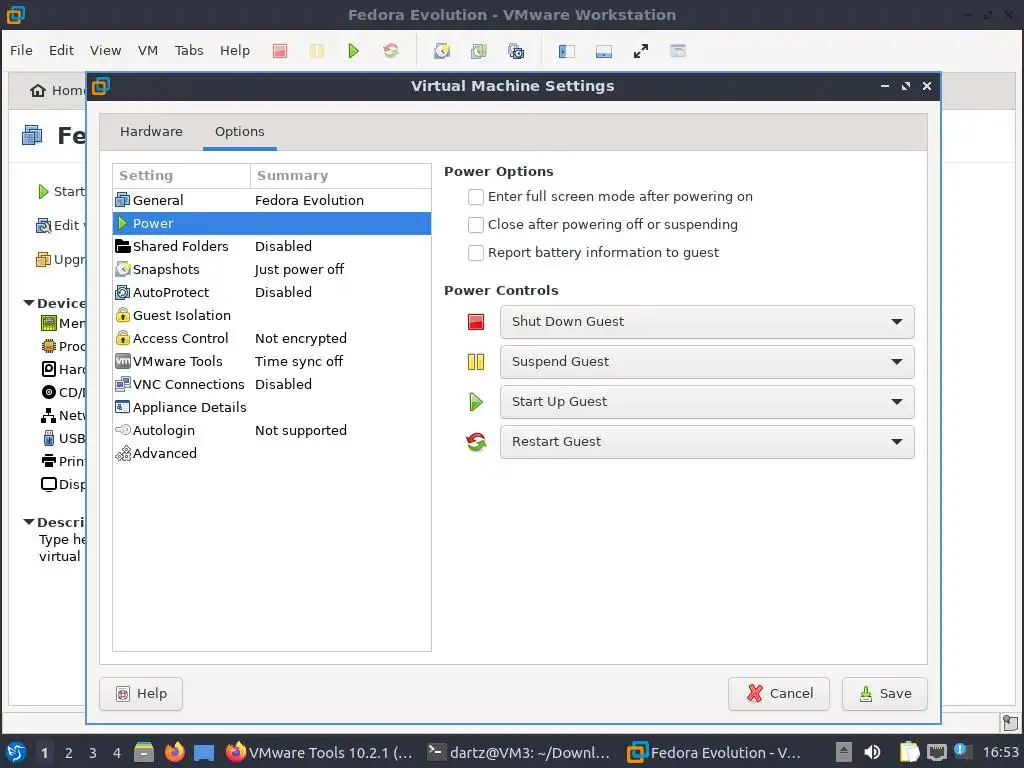Click the yellow Suspend Guest pause icon
The width and height of the screenshot is (1024, 768).
click(x=476, y=362)
